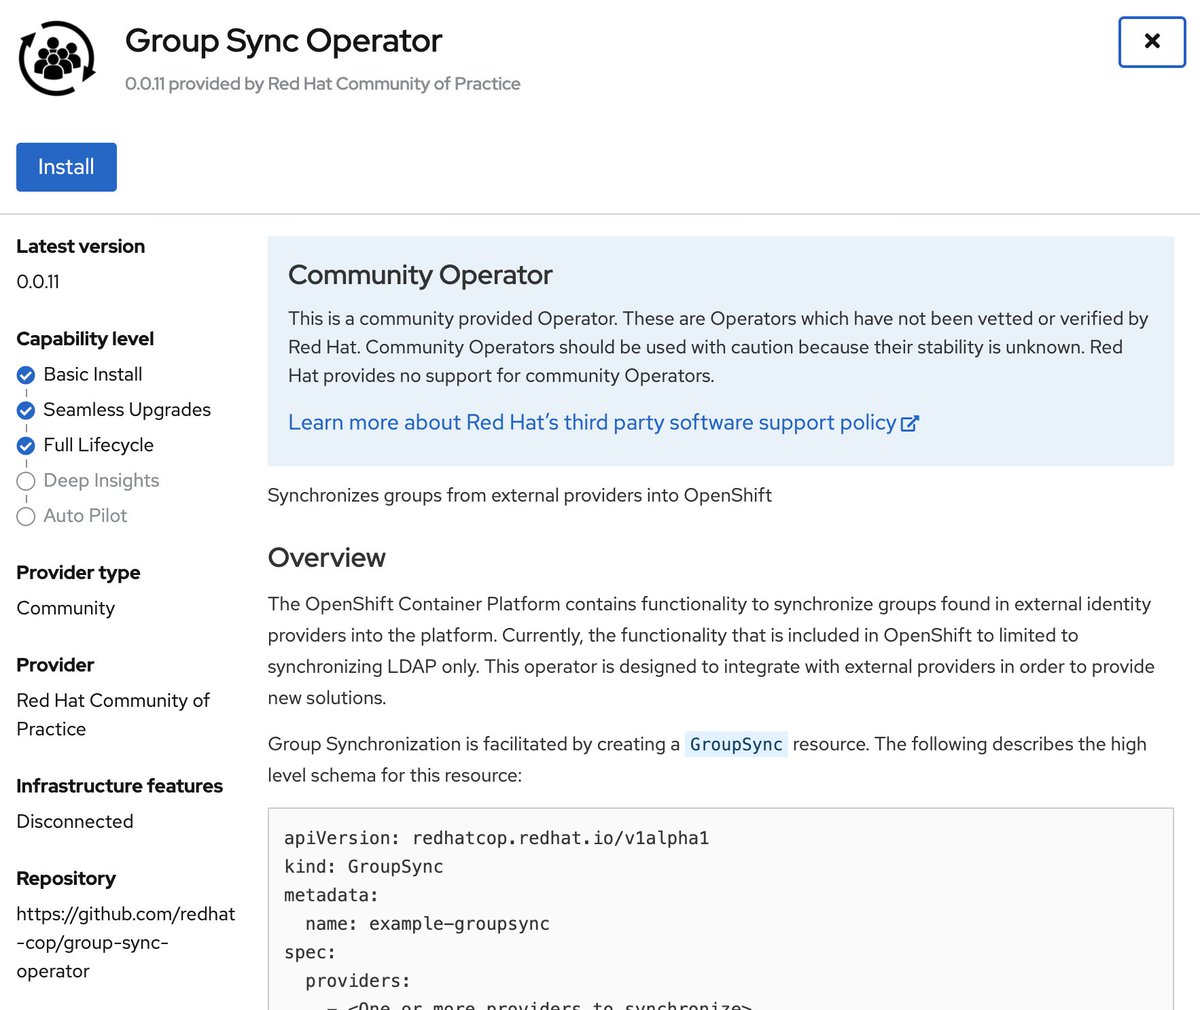Image resolution: width=1200 pixels, height=1010 pixels.
Task: Click the Capability level heading
Action: (85, 339)
